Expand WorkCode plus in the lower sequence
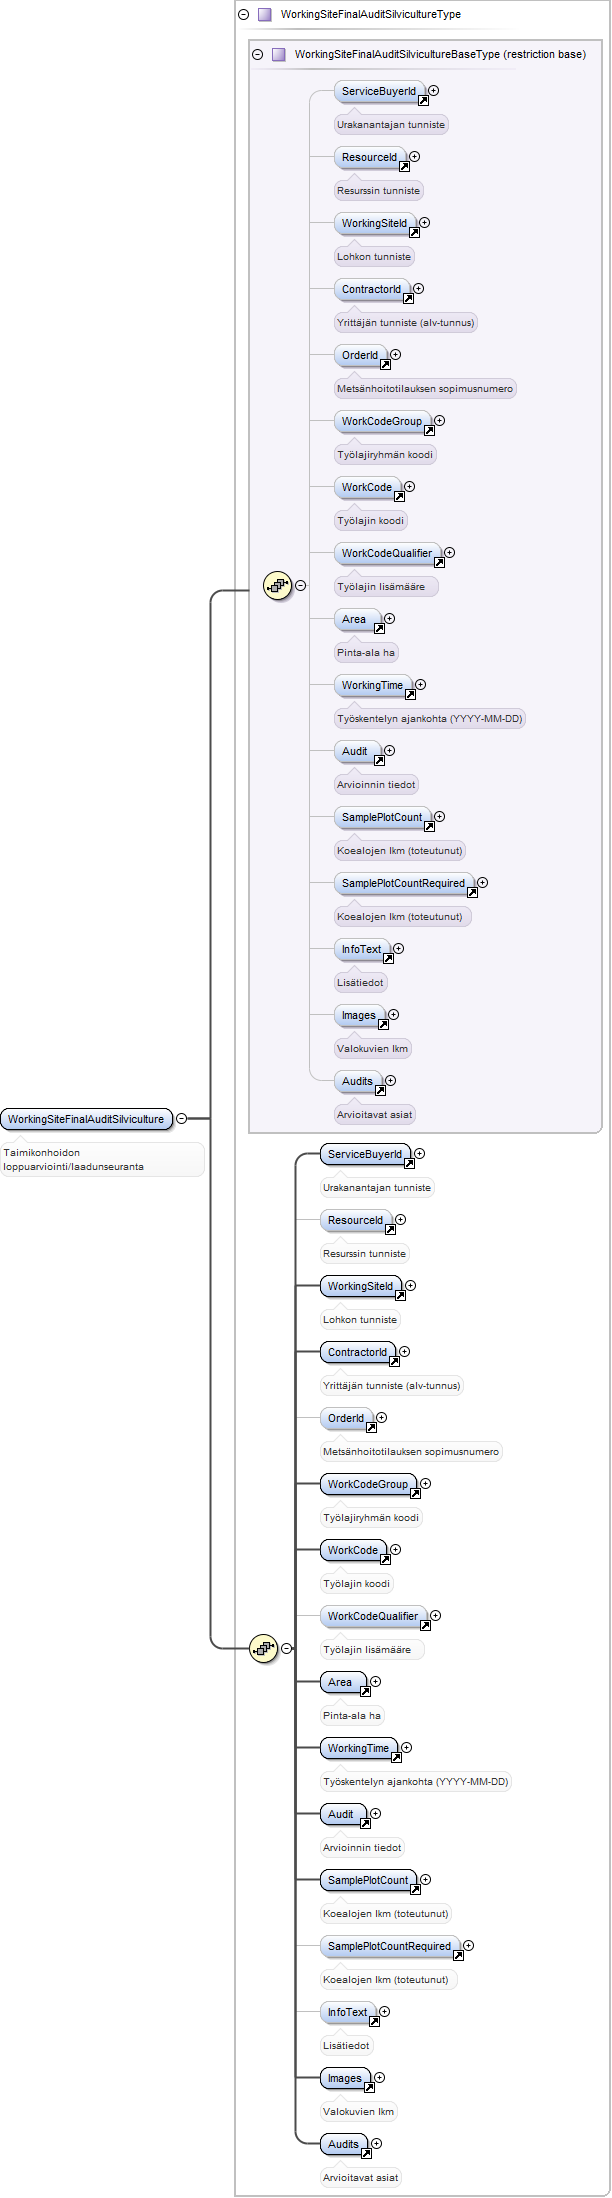 [395, 1550]
